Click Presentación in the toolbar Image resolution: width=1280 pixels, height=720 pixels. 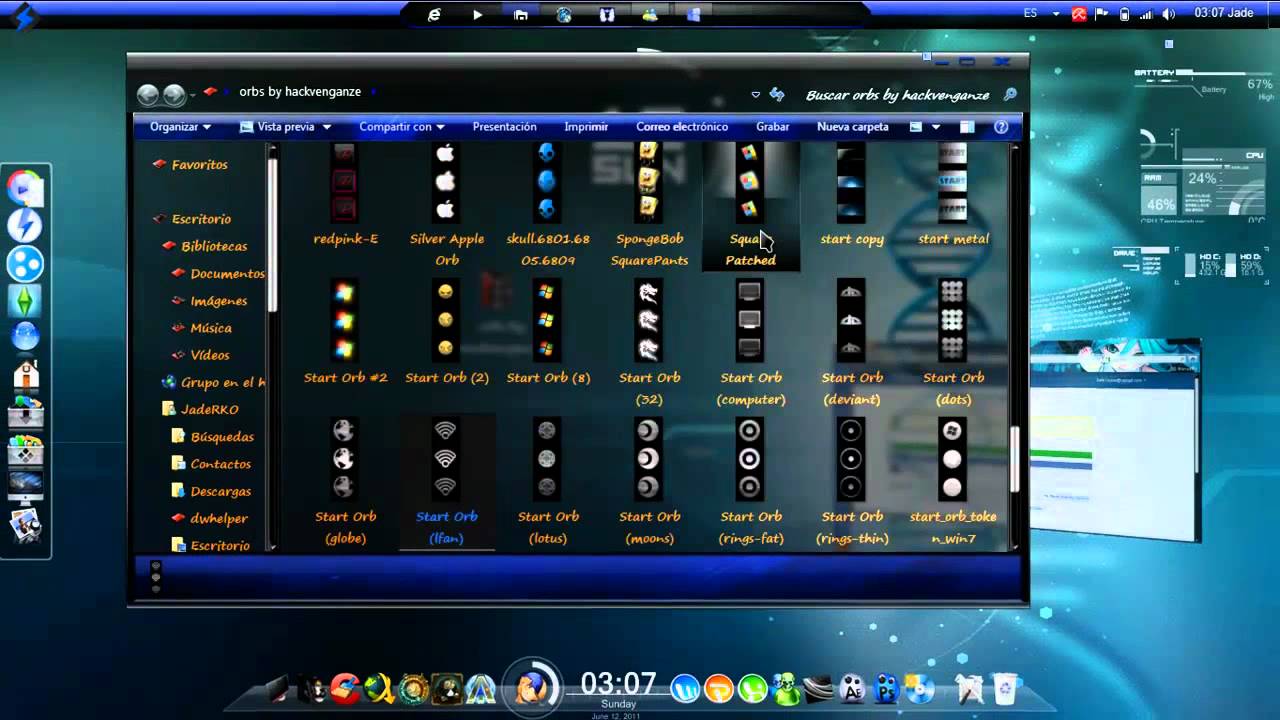(504, 127)
